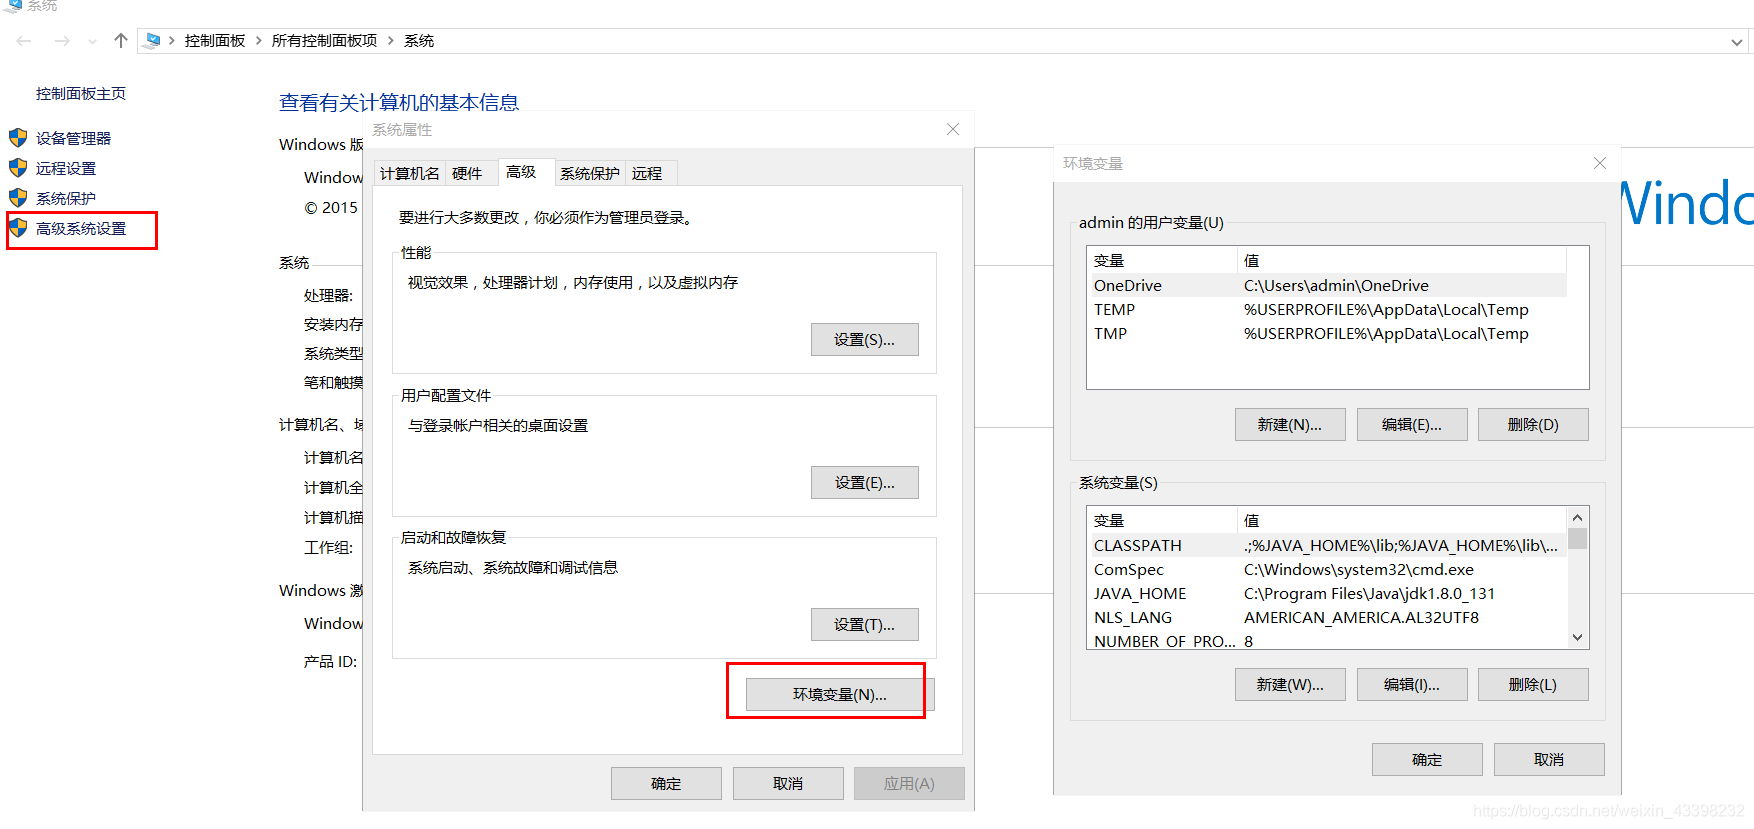Select the NLS_LANG system variable

click(x=1327, y=618)
